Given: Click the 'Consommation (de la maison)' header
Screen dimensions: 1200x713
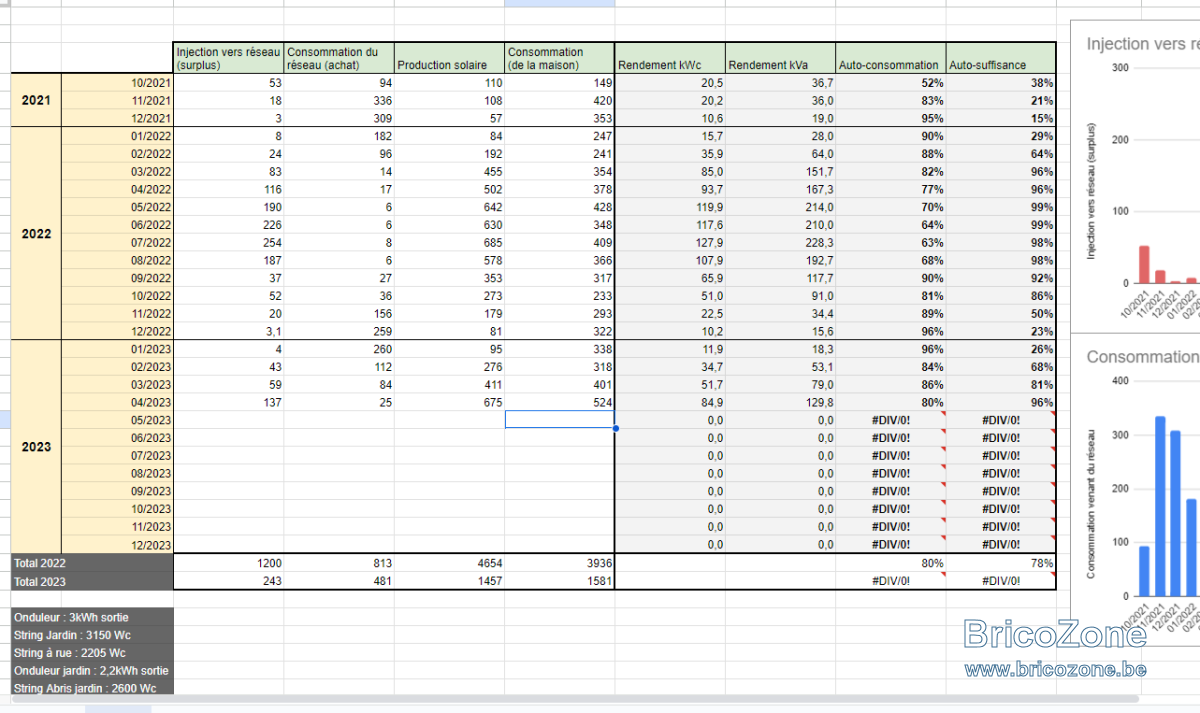Looking at the screenshot, I should pos(559,58).
